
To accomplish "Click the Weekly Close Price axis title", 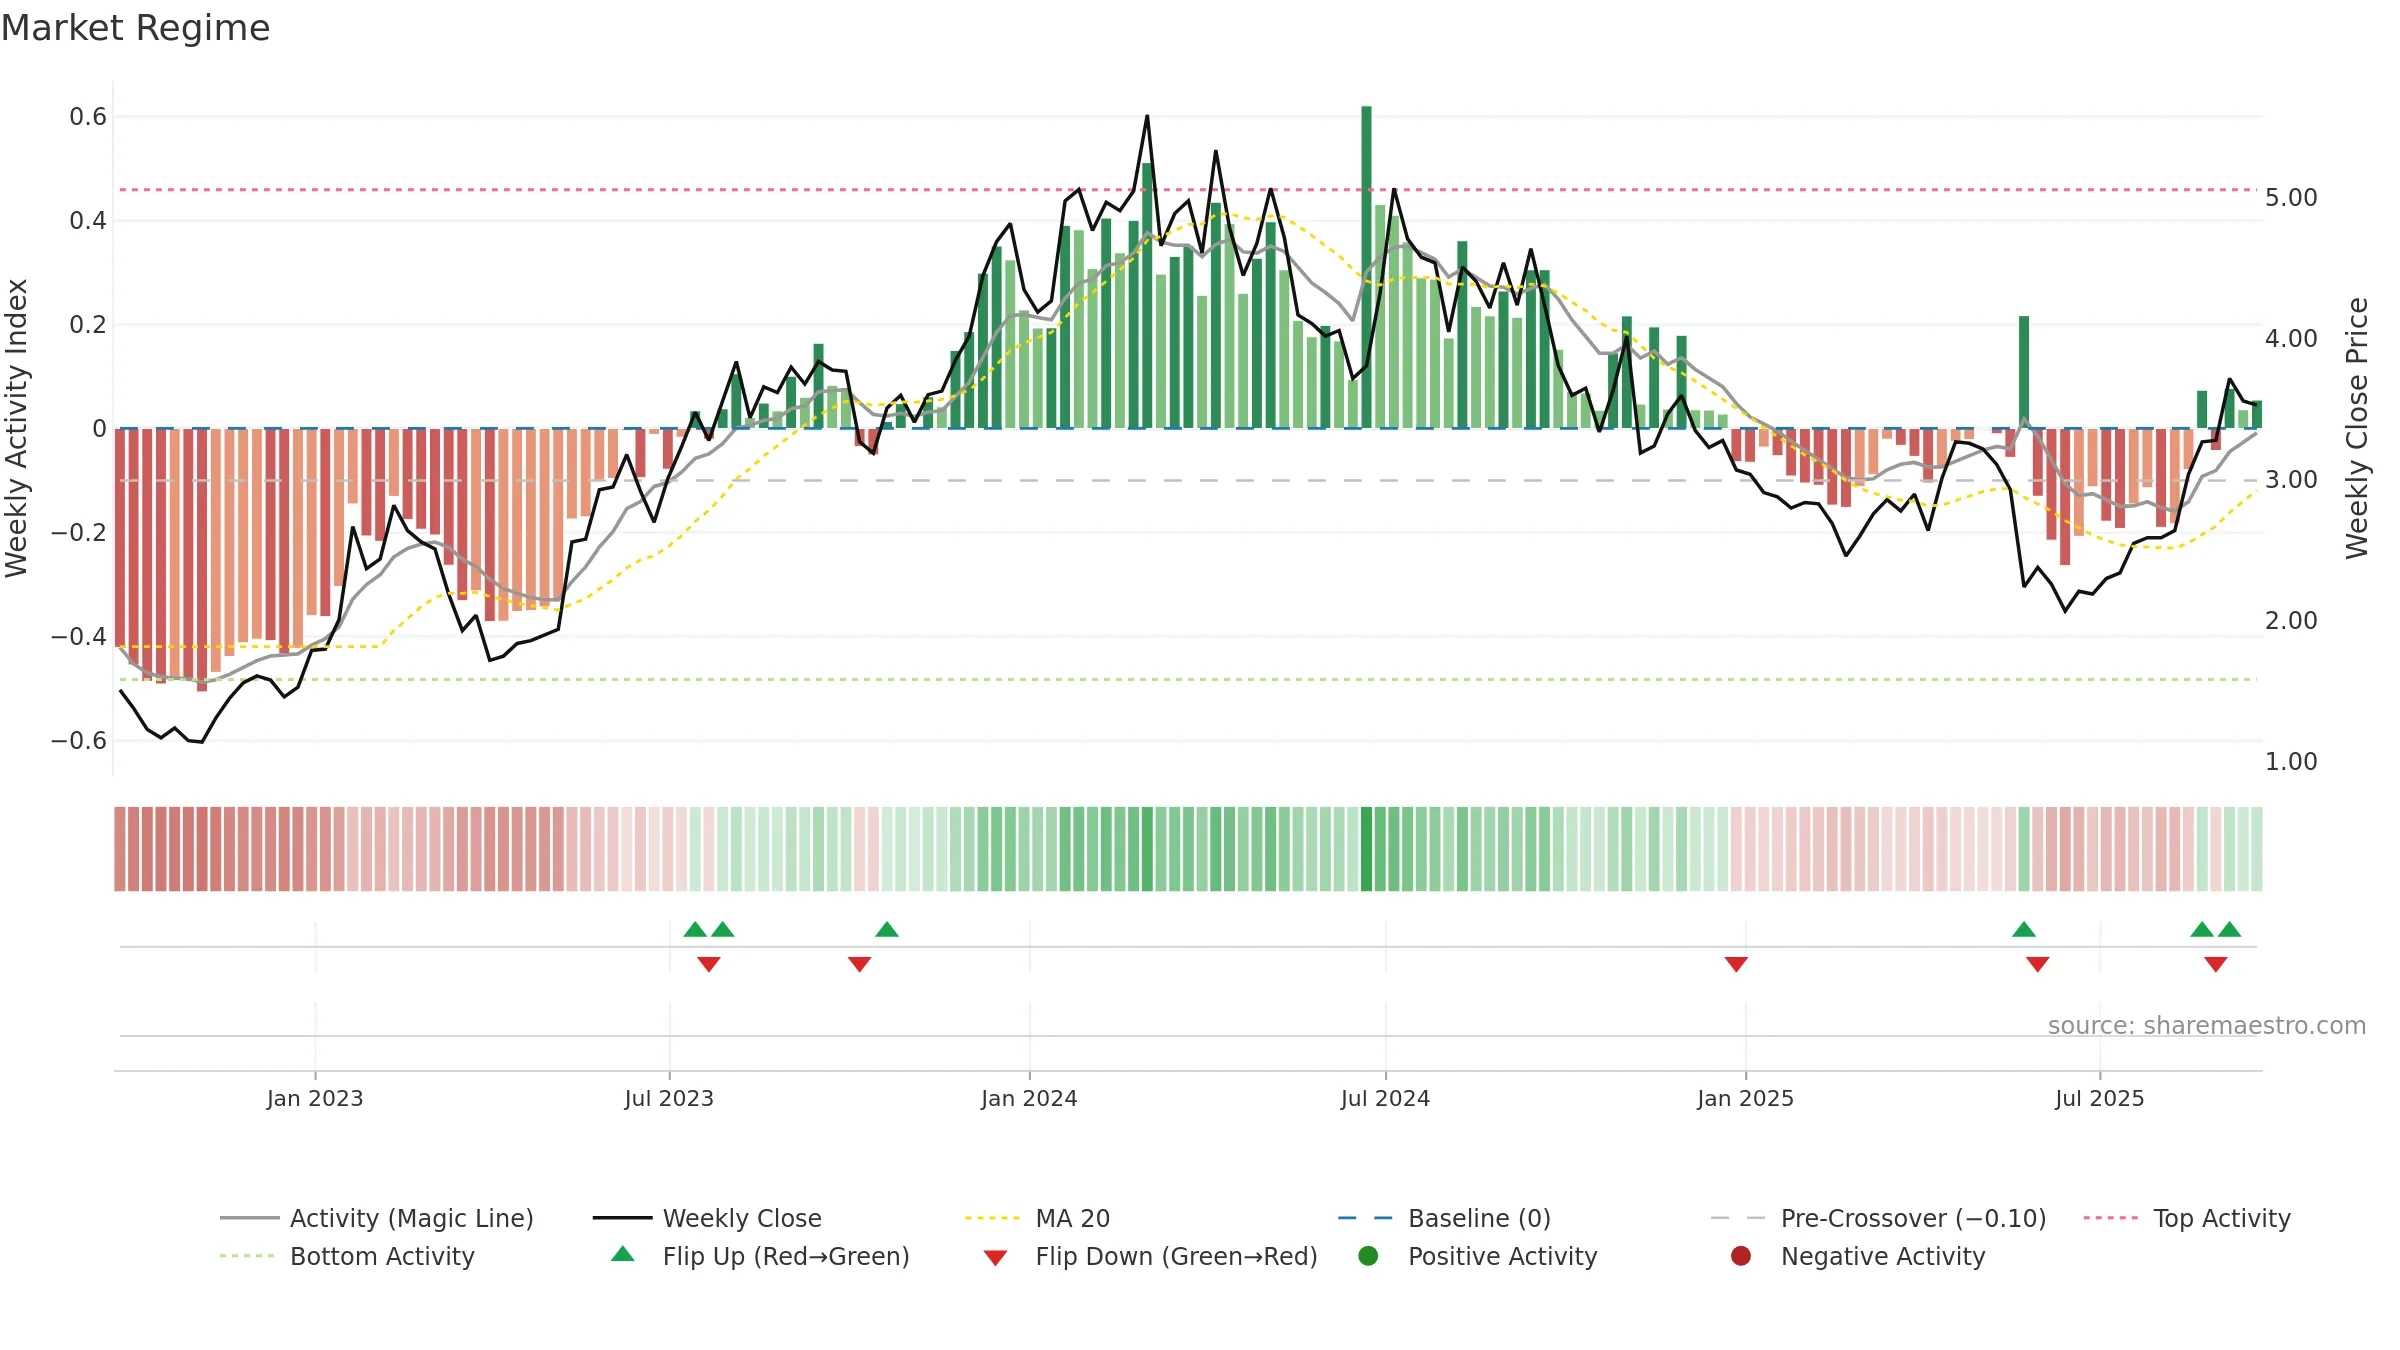I will pos(2357,428).
